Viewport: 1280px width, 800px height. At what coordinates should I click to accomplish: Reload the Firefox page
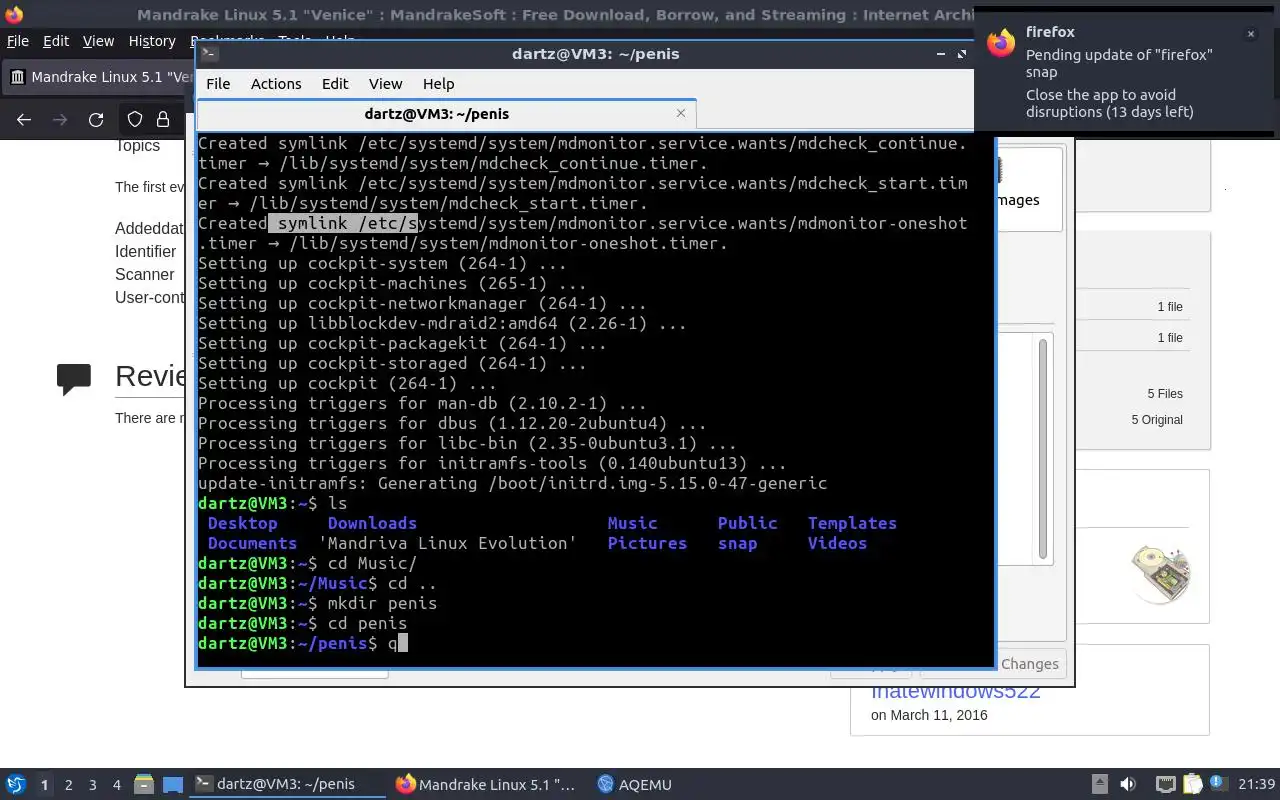tap(96, 120)
